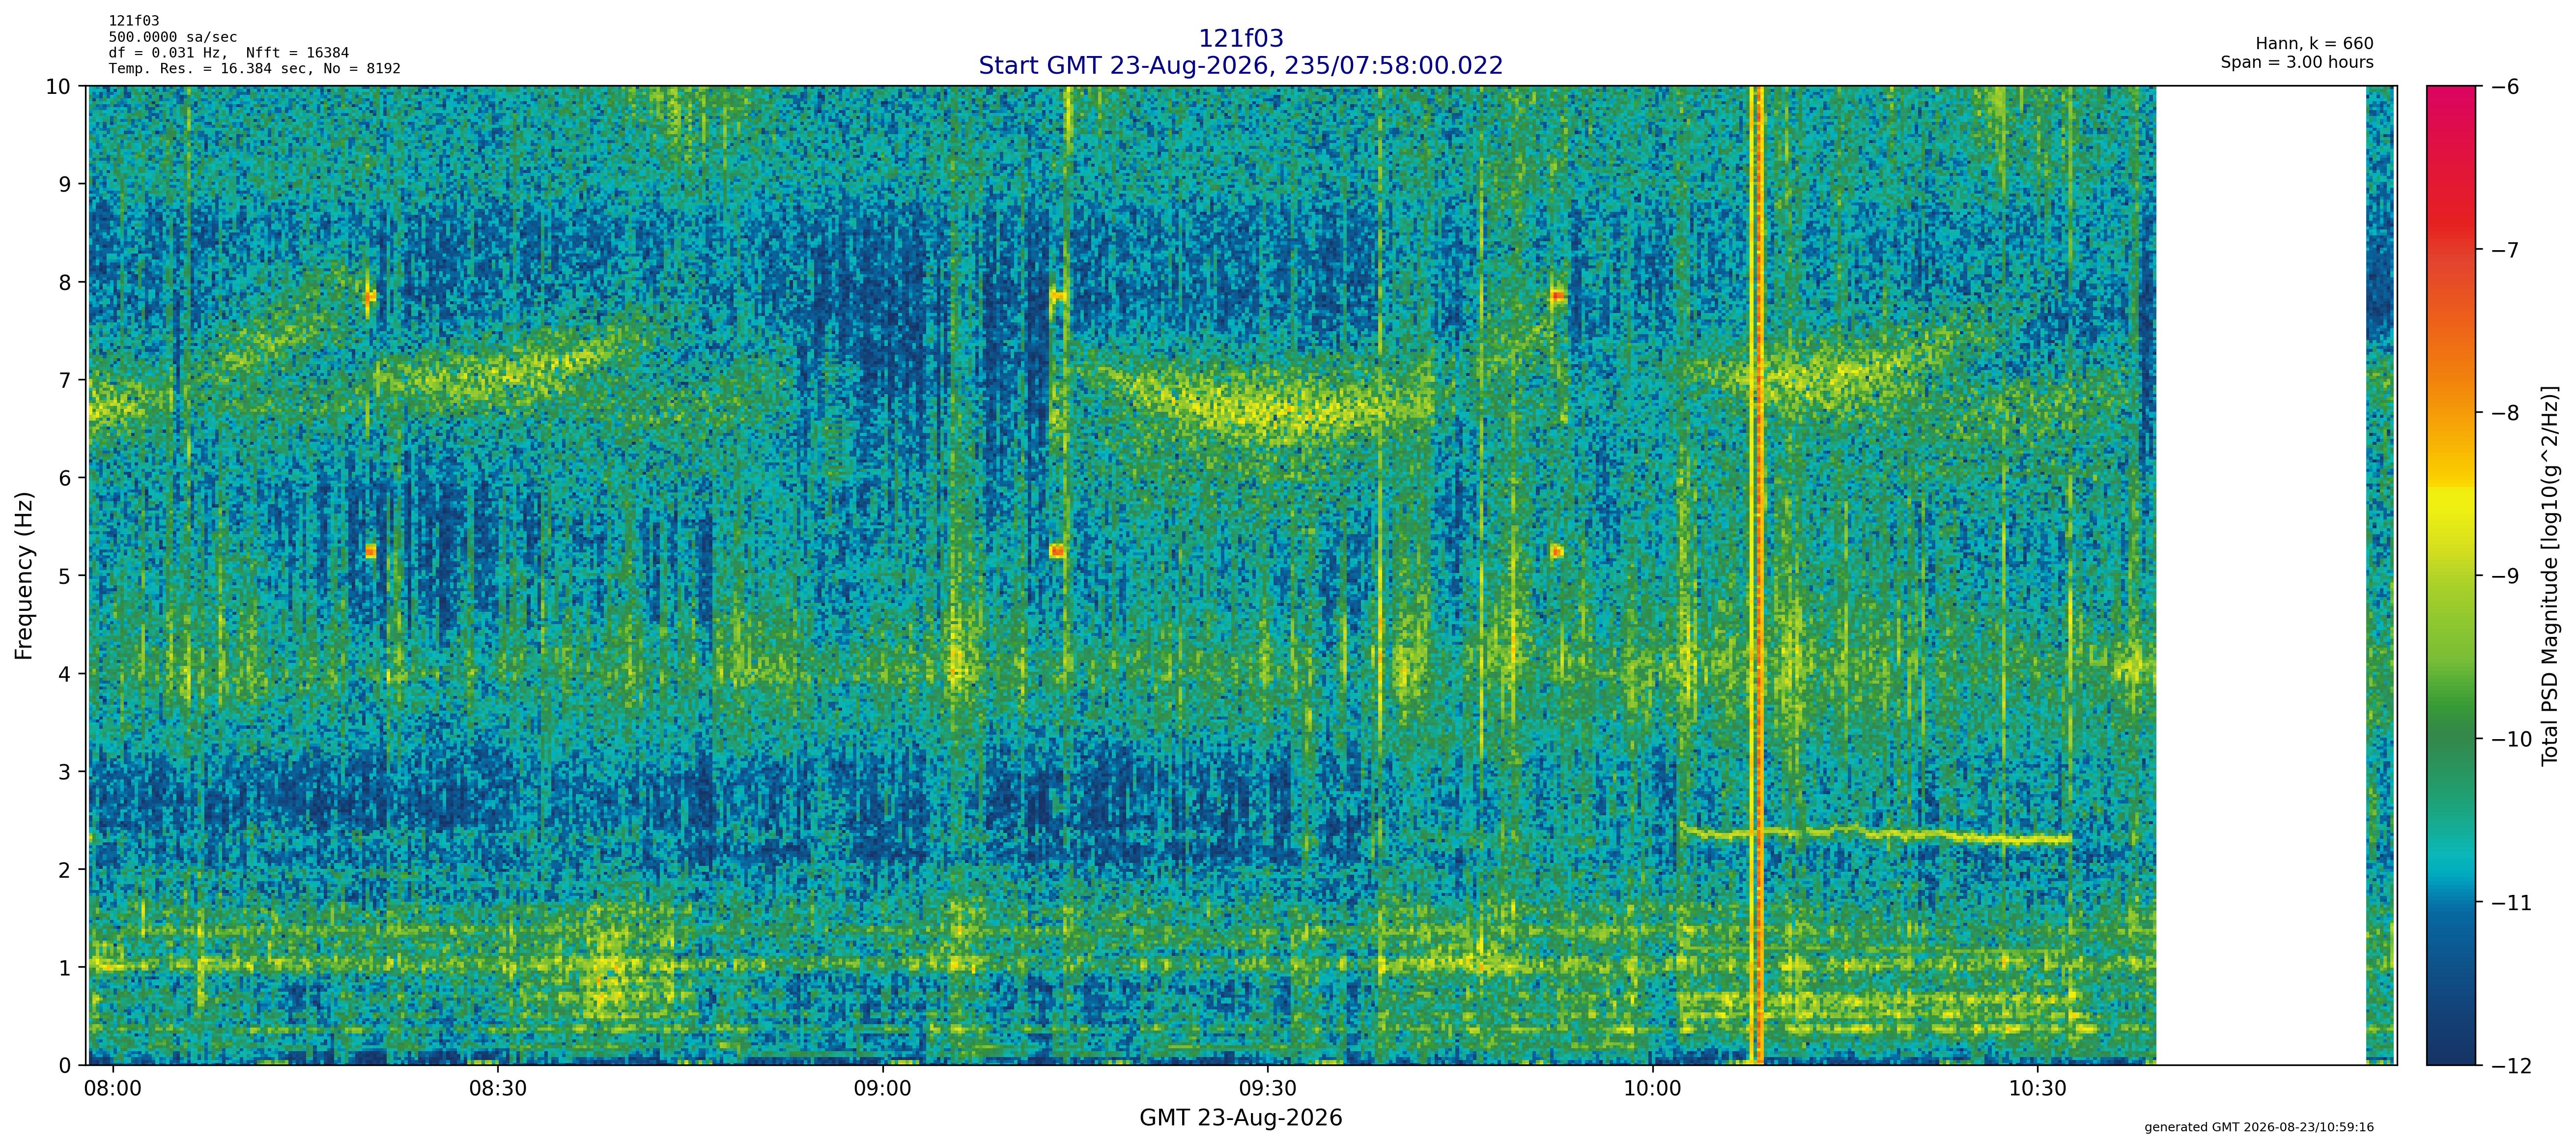Click "Temp. Res. = 16.384 sec, No = 8192"

tap(255, 69)
